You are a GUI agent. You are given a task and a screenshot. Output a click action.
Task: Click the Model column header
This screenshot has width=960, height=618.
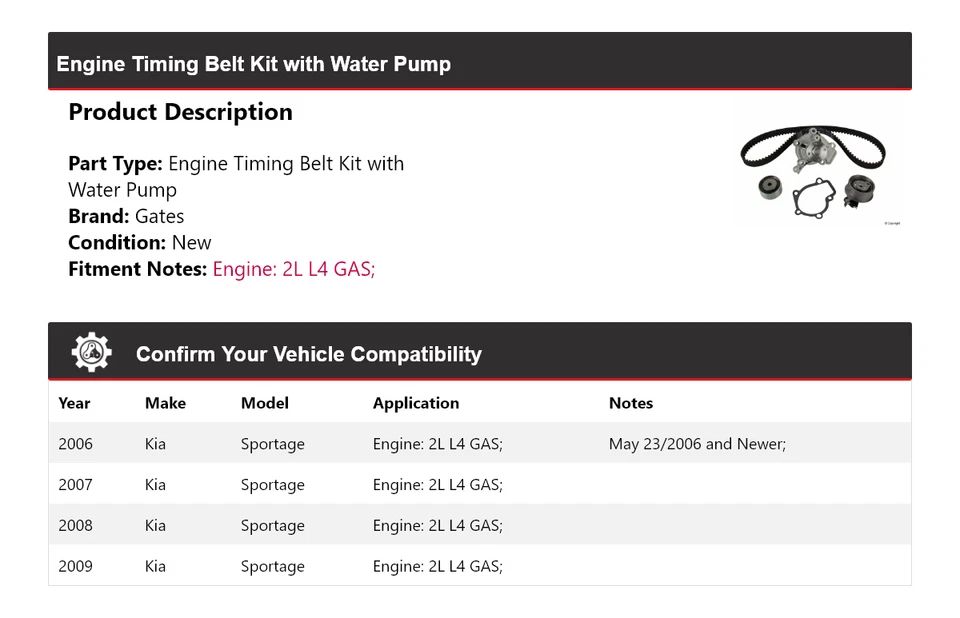(x=264, y=403)
